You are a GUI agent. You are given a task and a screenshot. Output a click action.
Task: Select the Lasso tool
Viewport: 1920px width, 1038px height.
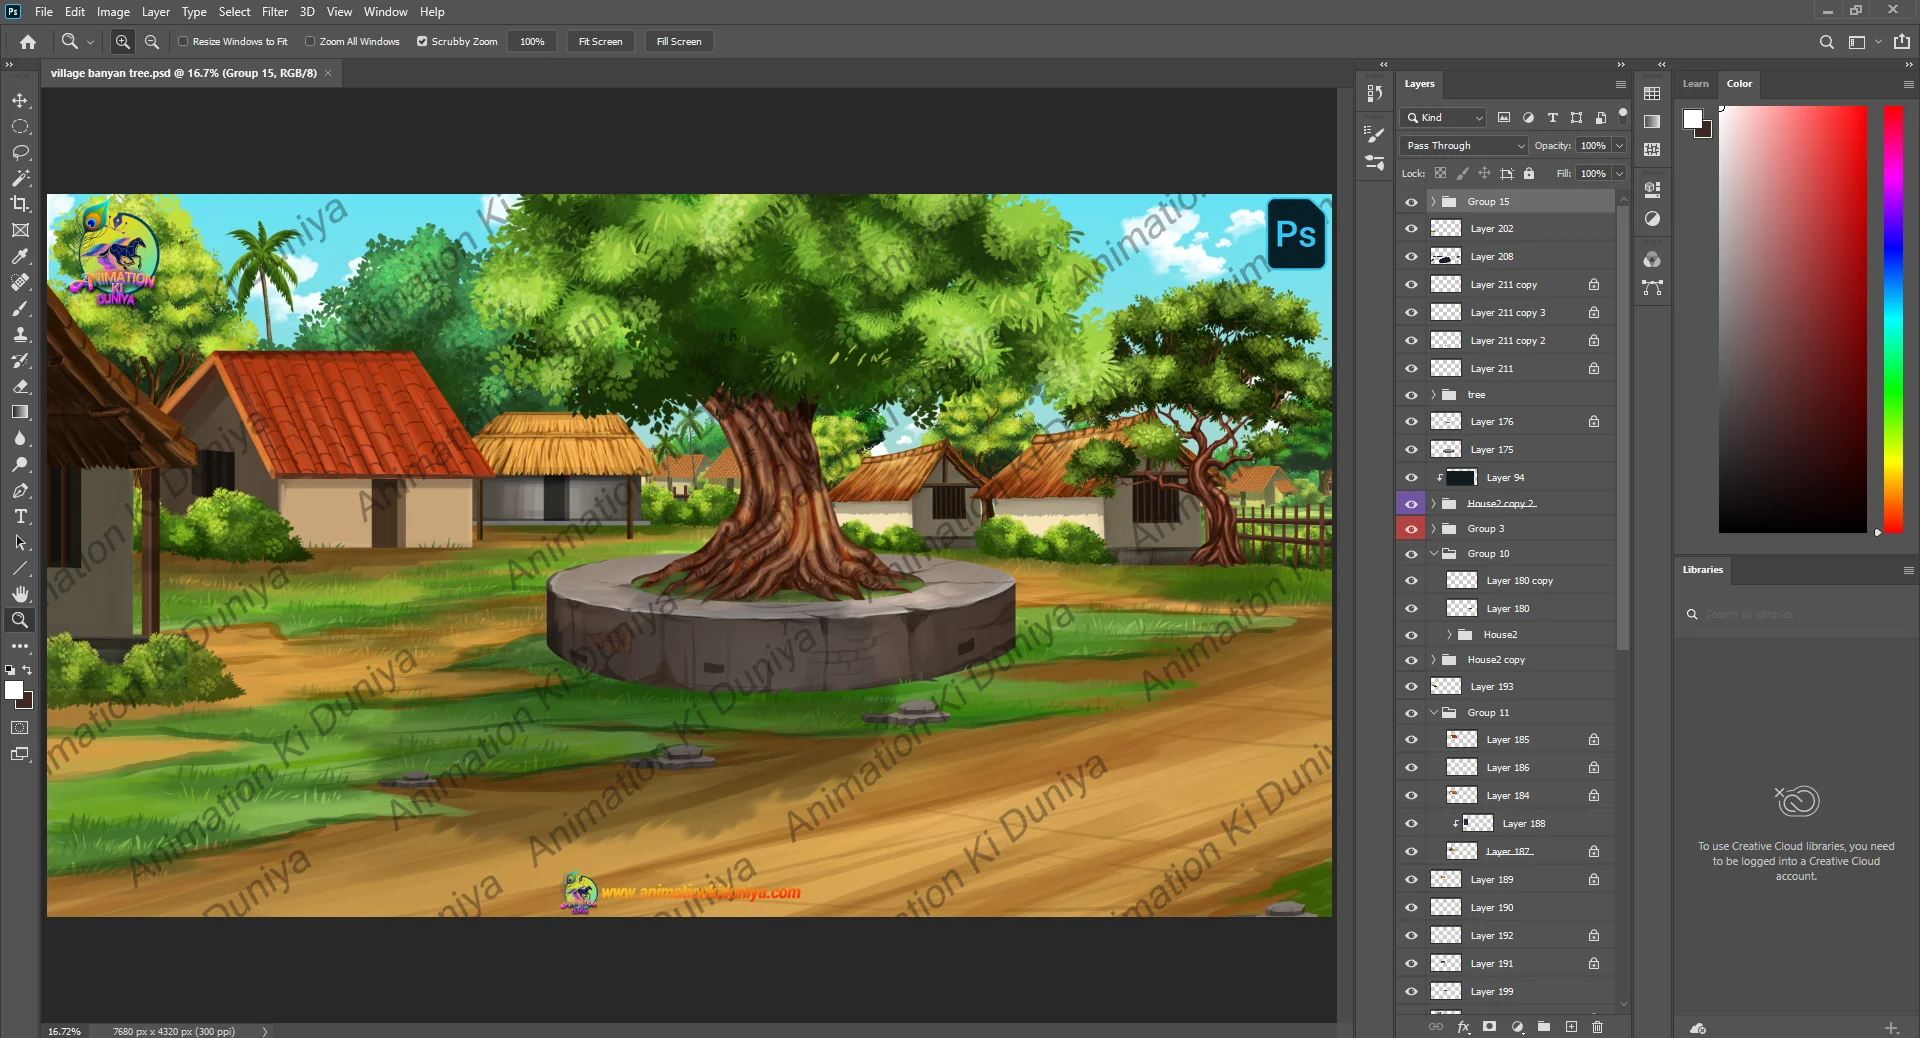tap(20, 153)
